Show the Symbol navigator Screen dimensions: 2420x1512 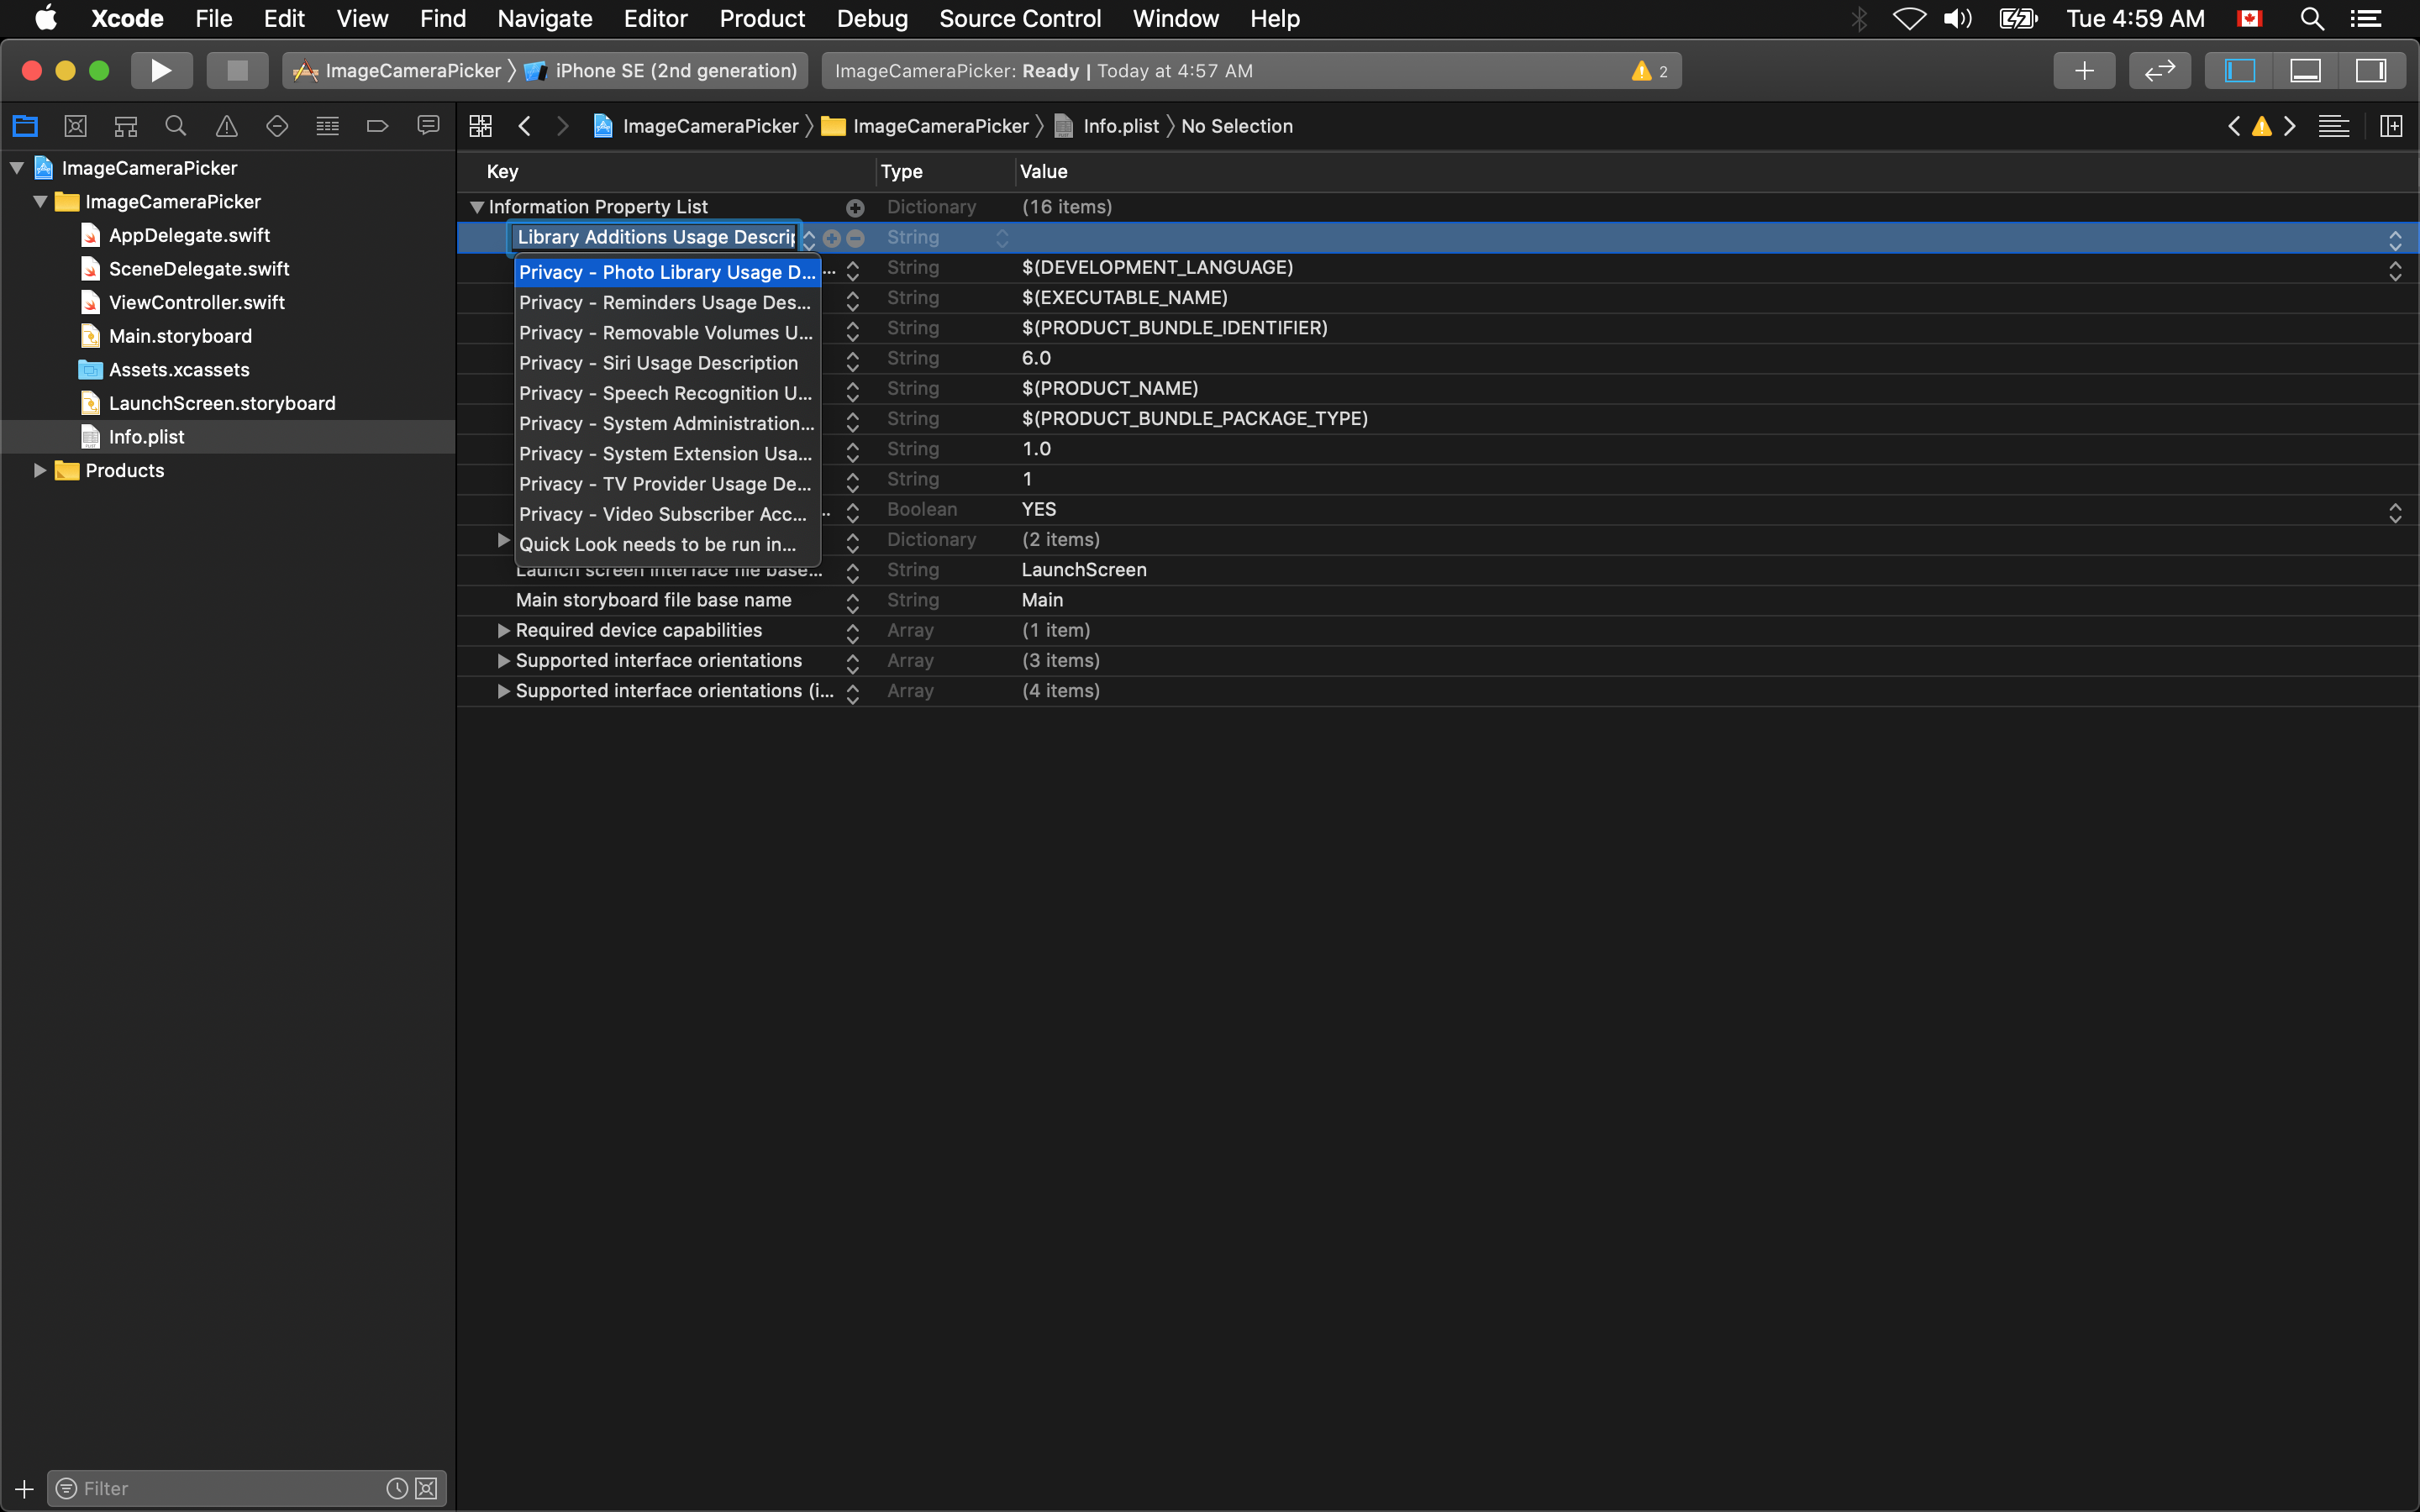125,126
